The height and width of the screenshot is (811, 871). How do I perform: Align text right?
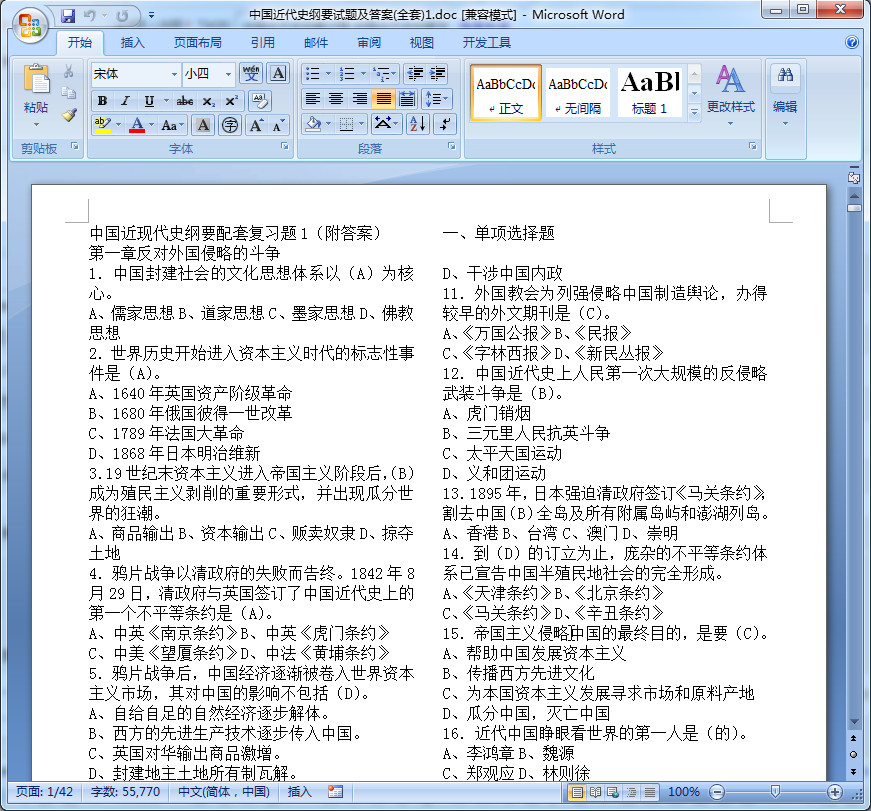pos(359,99)
